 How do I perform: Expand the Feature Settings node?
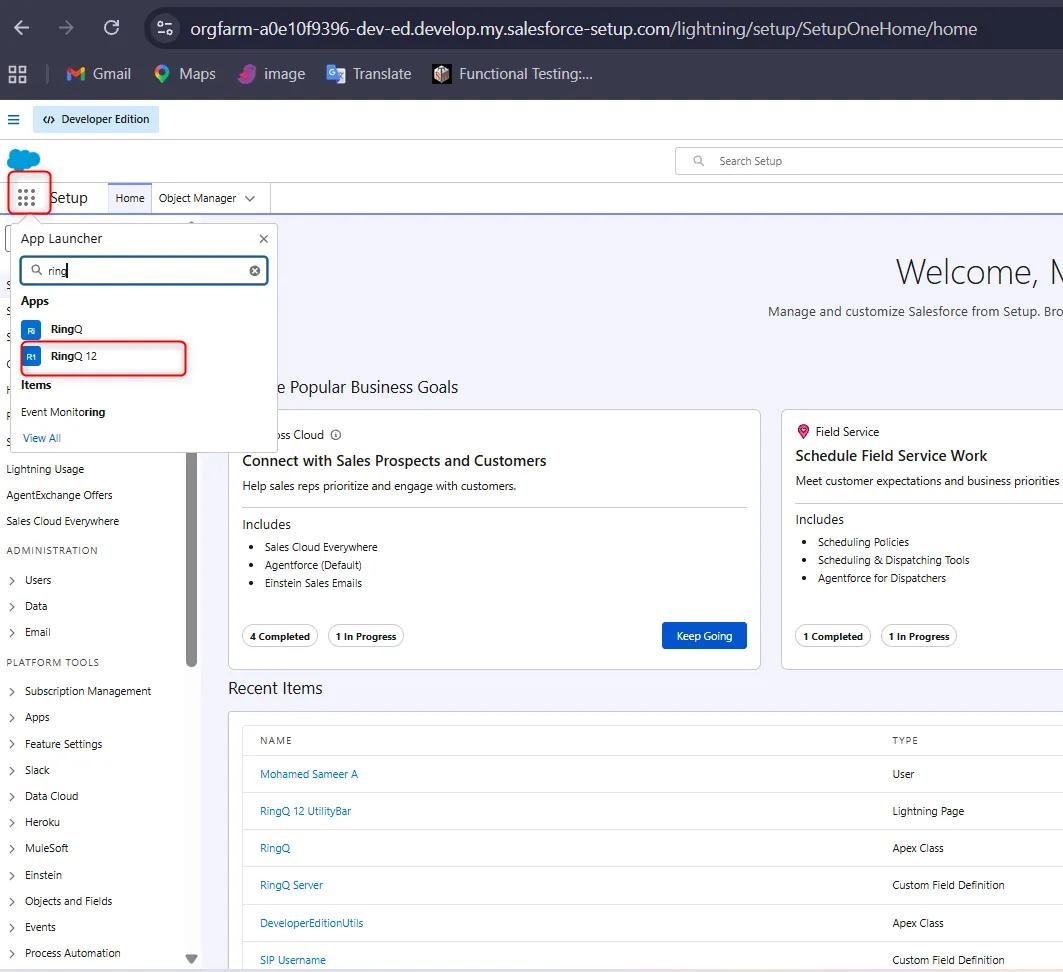point(12,744)
